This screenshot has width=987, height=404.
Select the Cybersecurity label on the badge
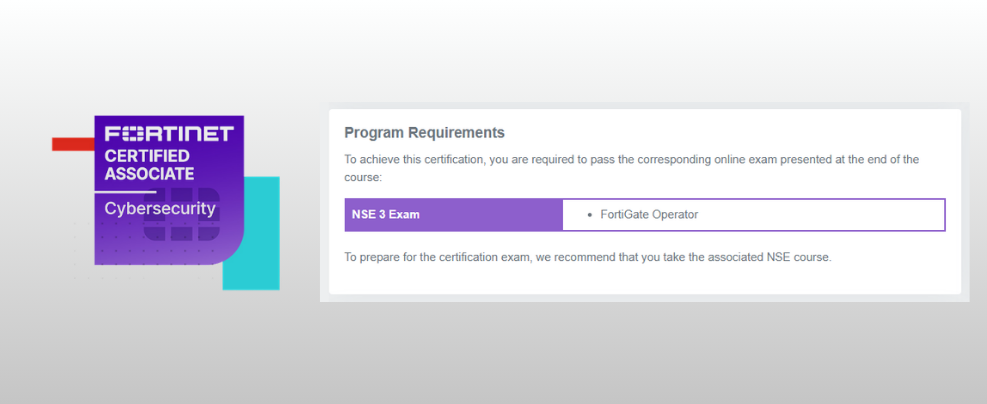[x=160, y=208]
